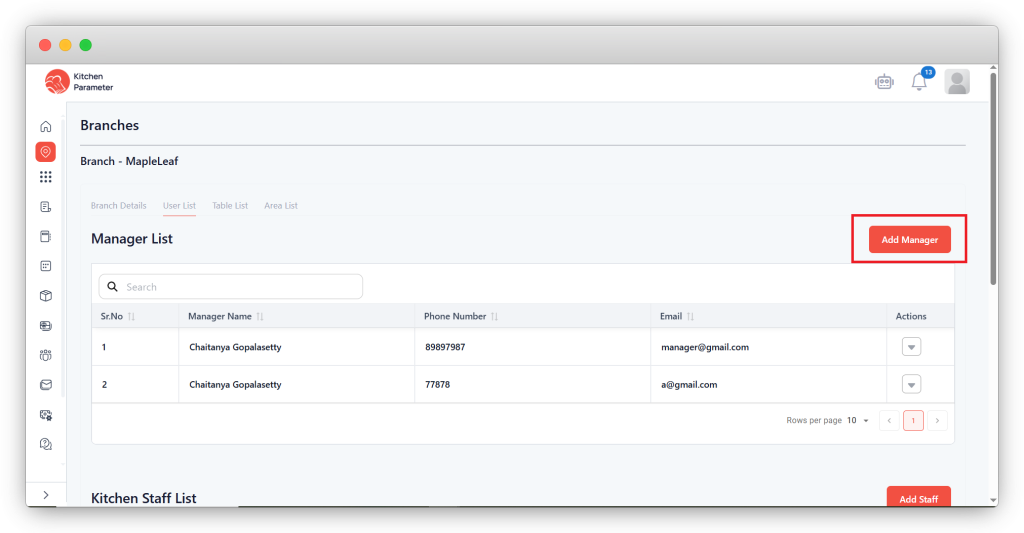The image size is (1024, 533).
Task: Open the robot assistant icon in header
Action: 884,83
